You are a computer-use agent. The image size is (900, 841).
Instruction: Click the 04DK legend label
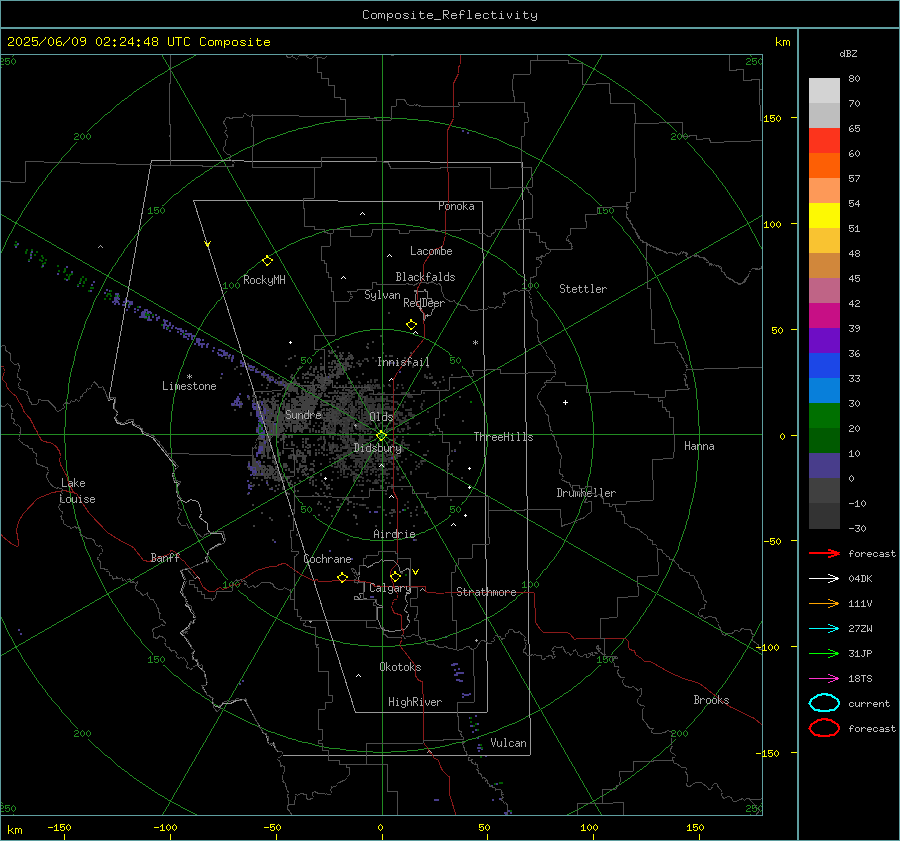coord(860,579)
